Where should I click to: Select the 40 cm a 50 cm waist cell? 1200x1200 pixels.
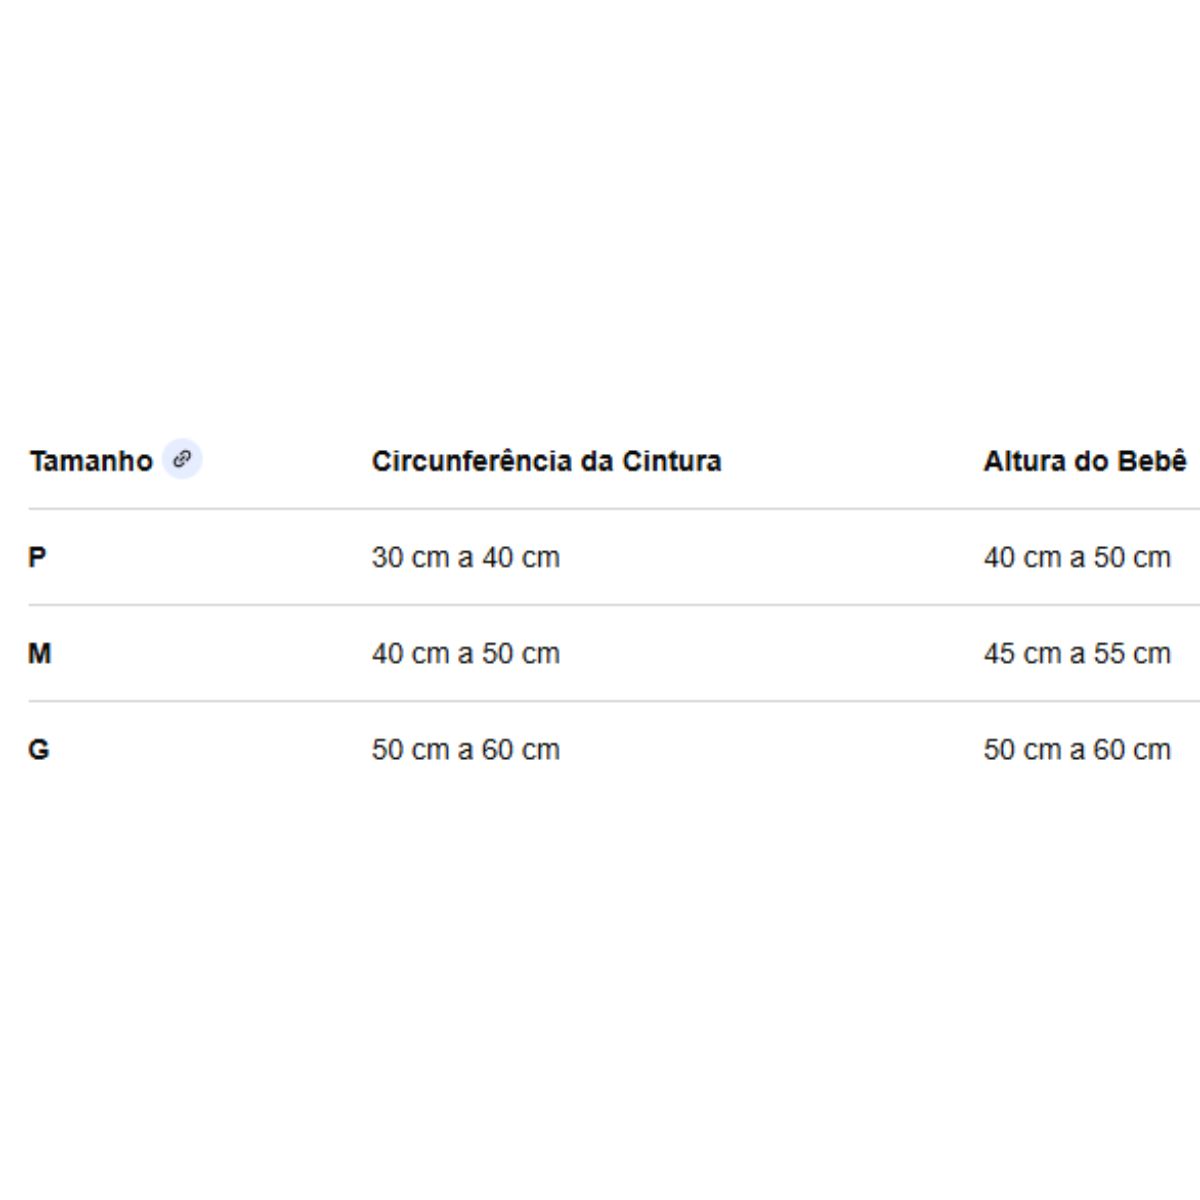click(465, 653)
